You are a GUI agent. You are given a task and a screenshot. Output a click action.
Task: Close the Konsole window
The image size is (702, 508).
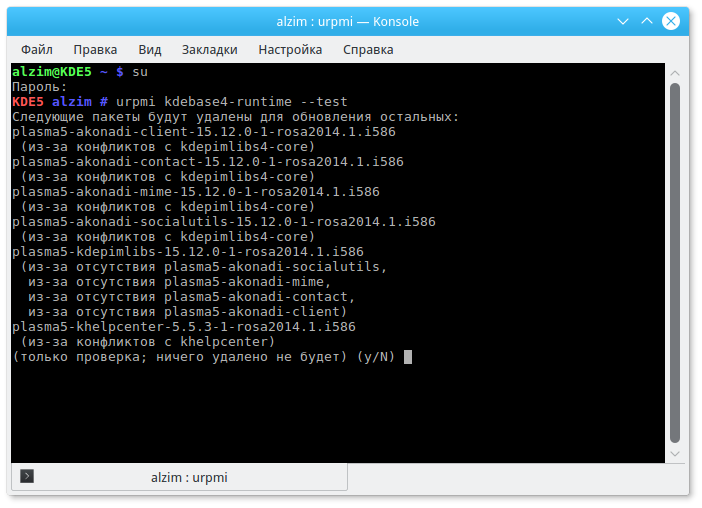[x=671, y=21]
